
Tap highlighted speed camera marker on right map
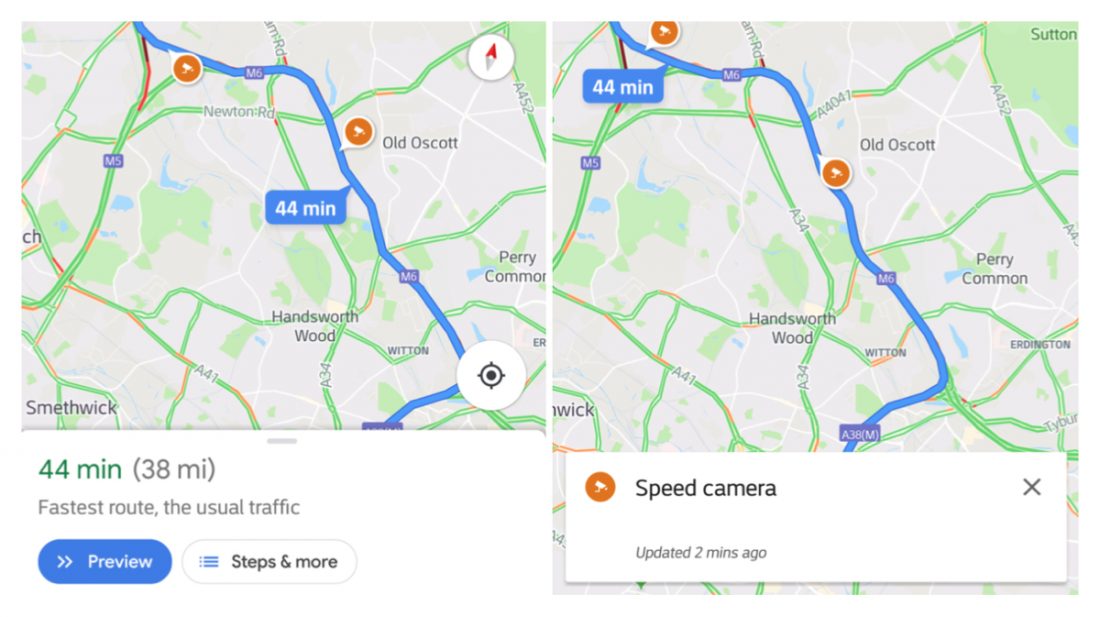836,172
